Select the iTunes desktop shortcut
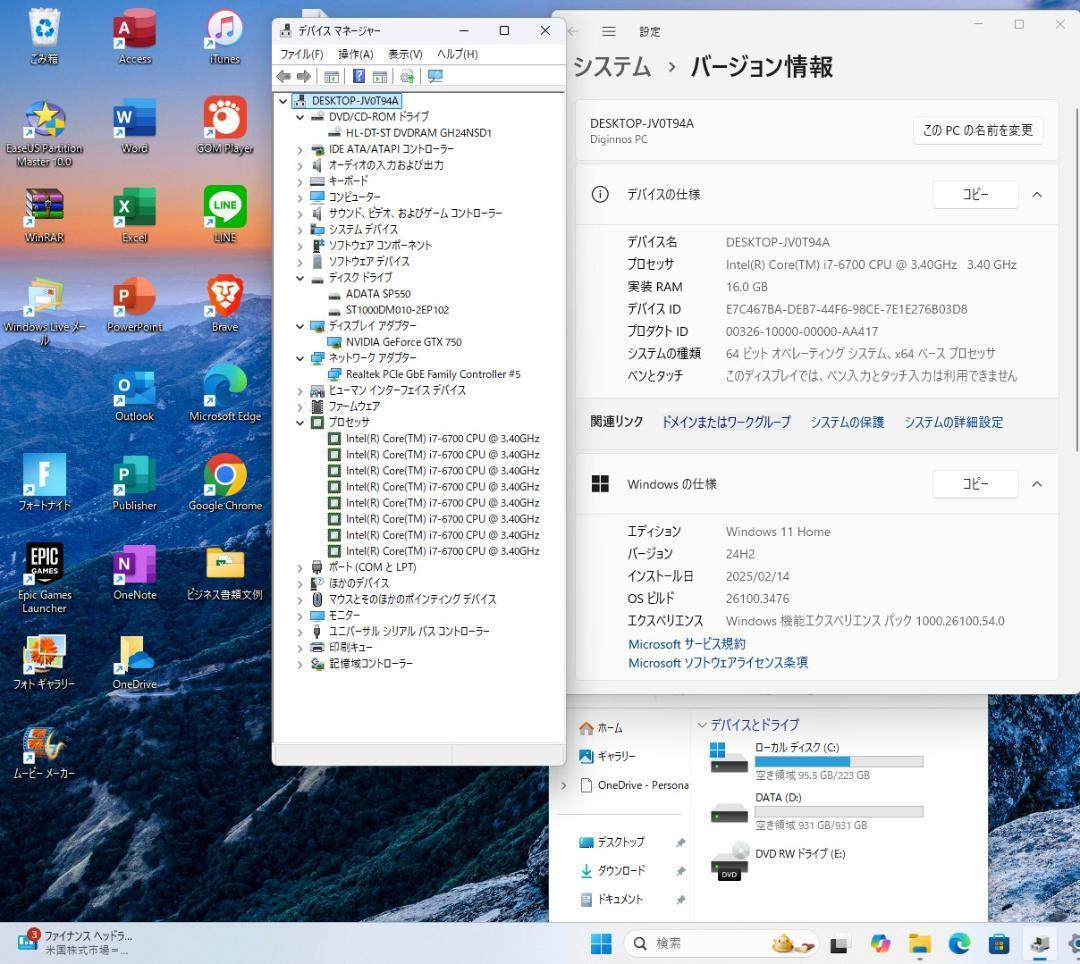This screenshot has height=964, width=1080. (225, 36)
